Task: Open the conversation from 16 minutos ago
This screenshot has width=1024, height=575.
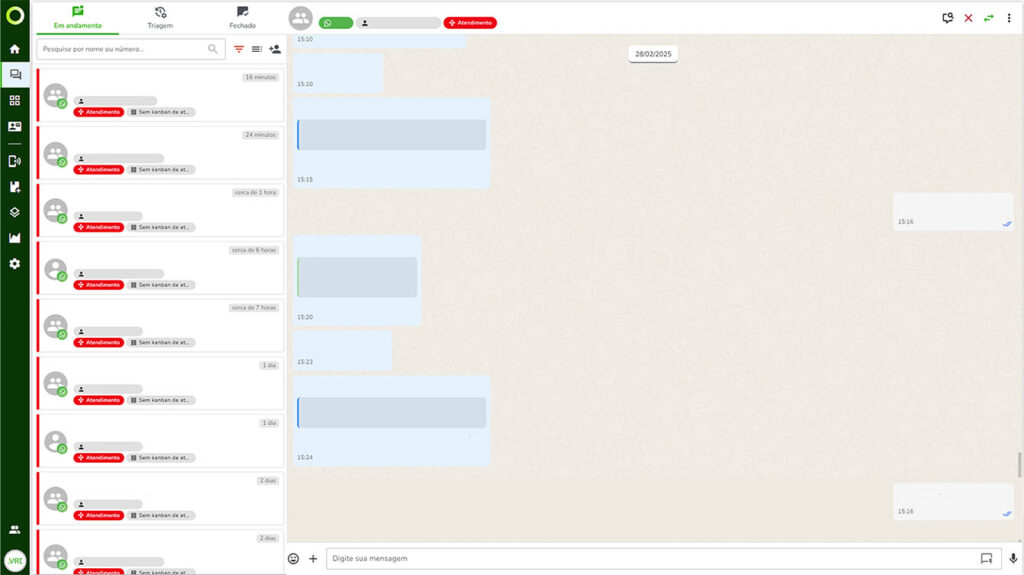Action: tap(161, 95)
